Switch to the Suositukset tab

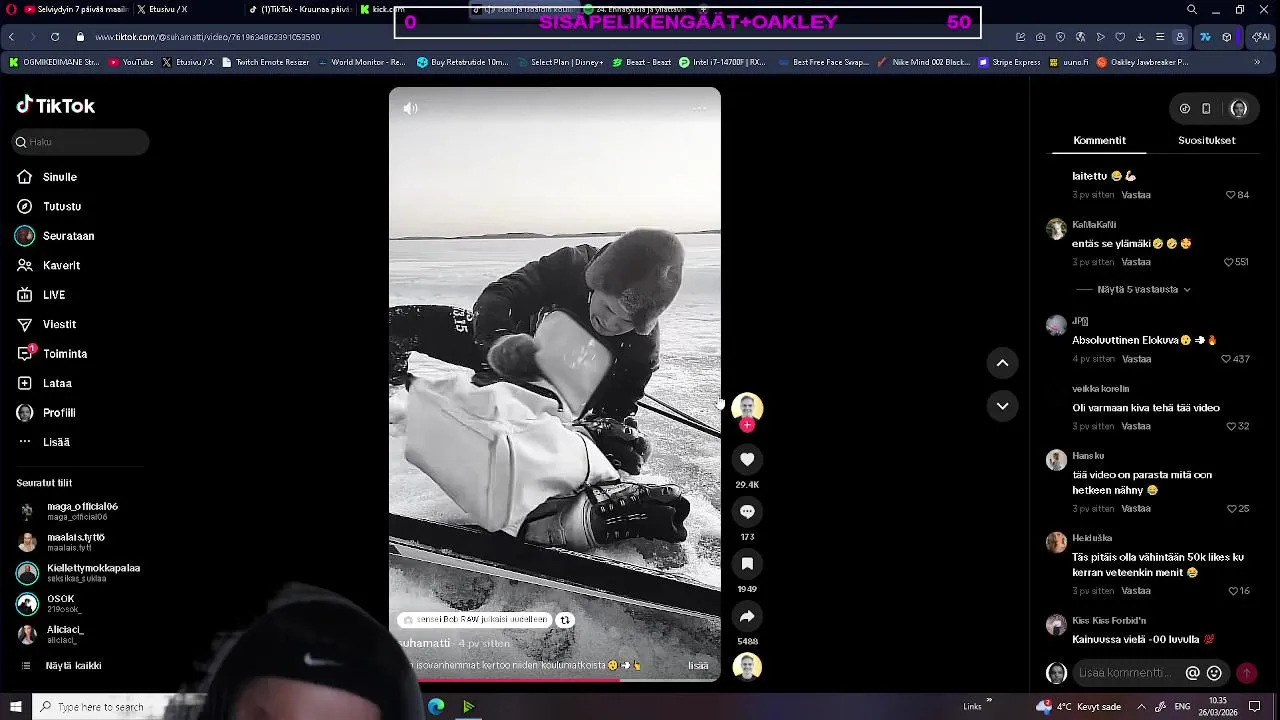click(1206, 141)
